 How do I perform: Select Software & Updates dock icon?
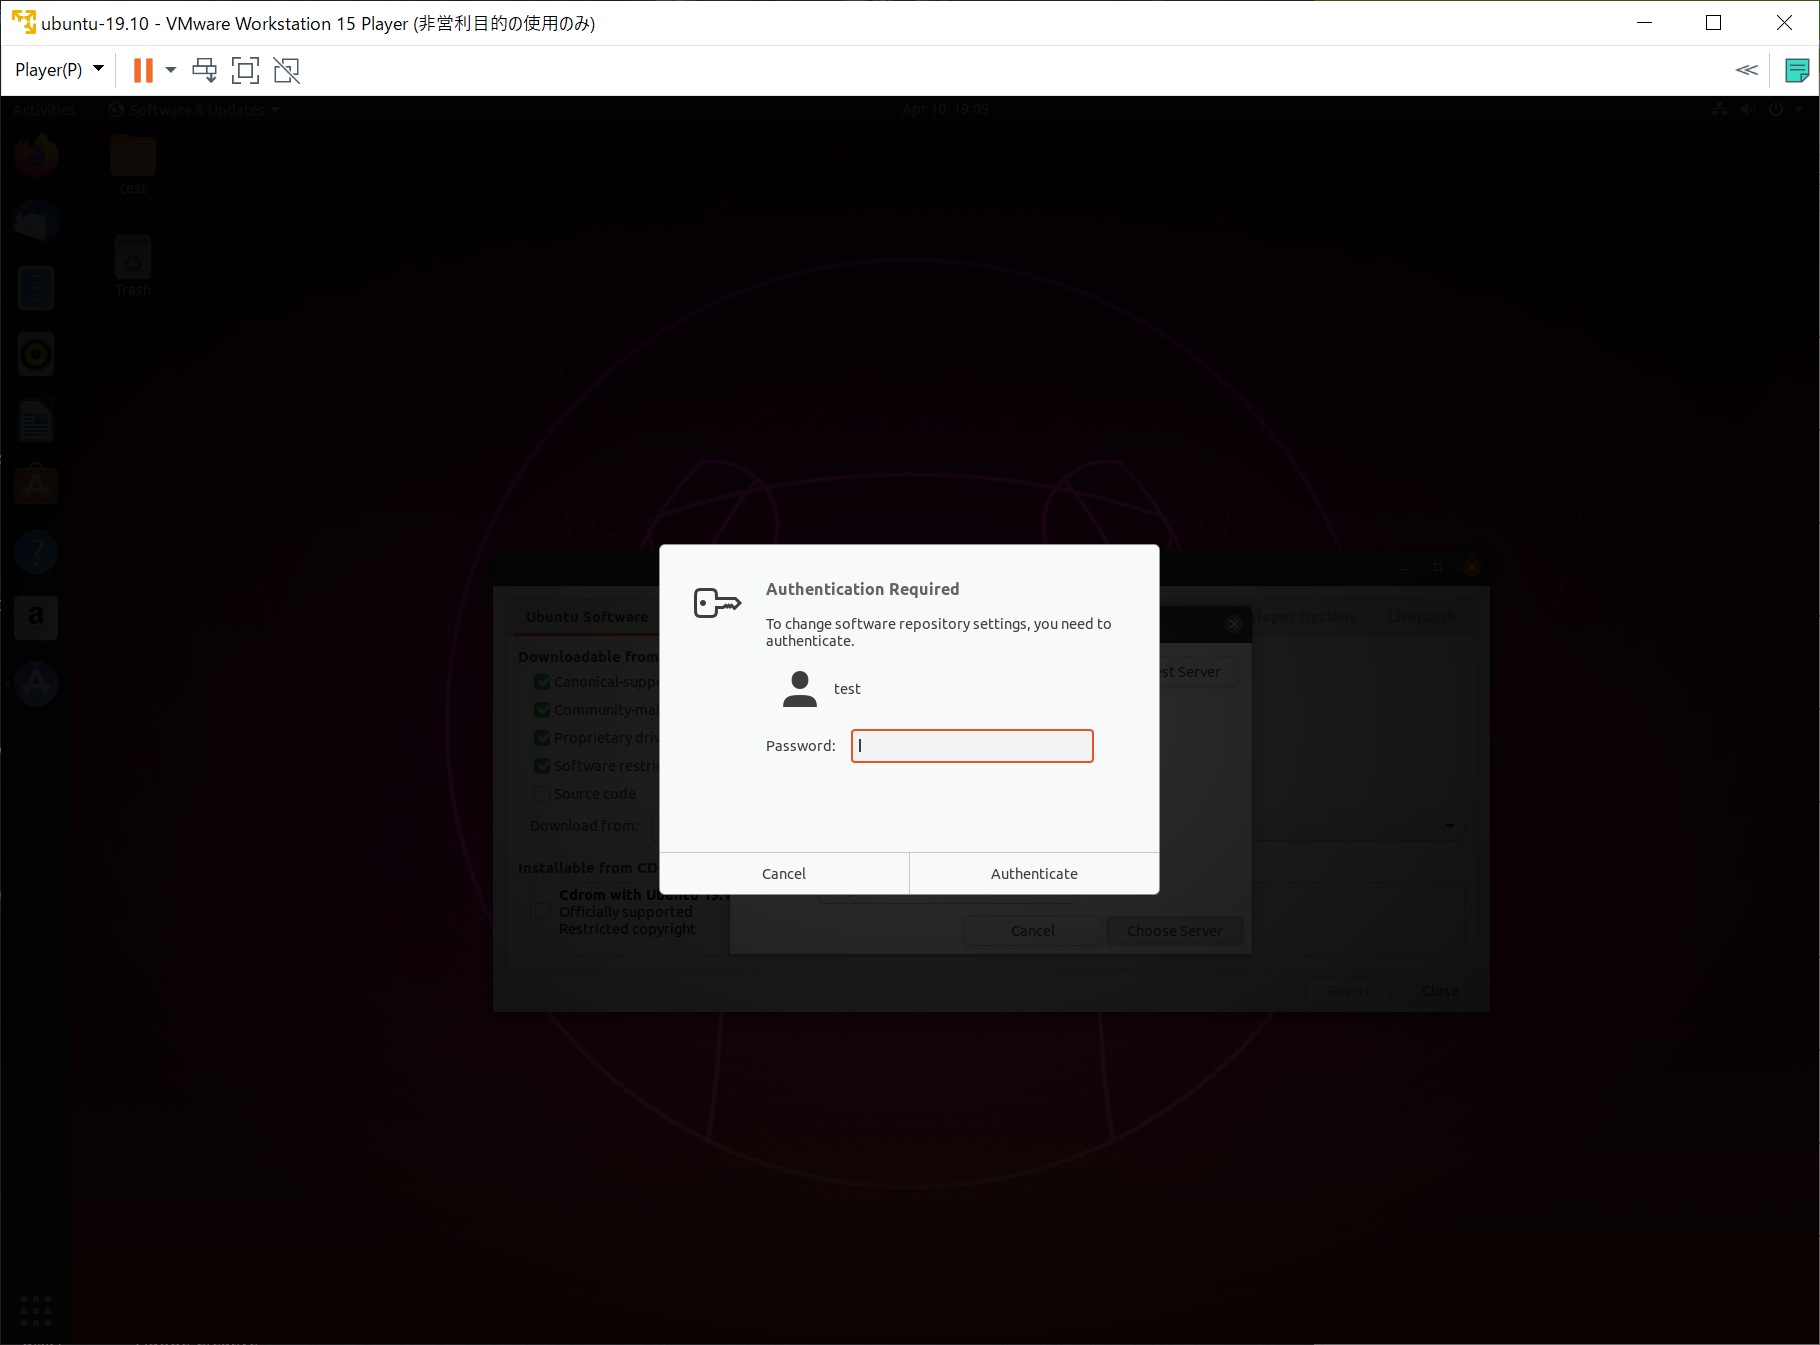(x=36, y=685)
